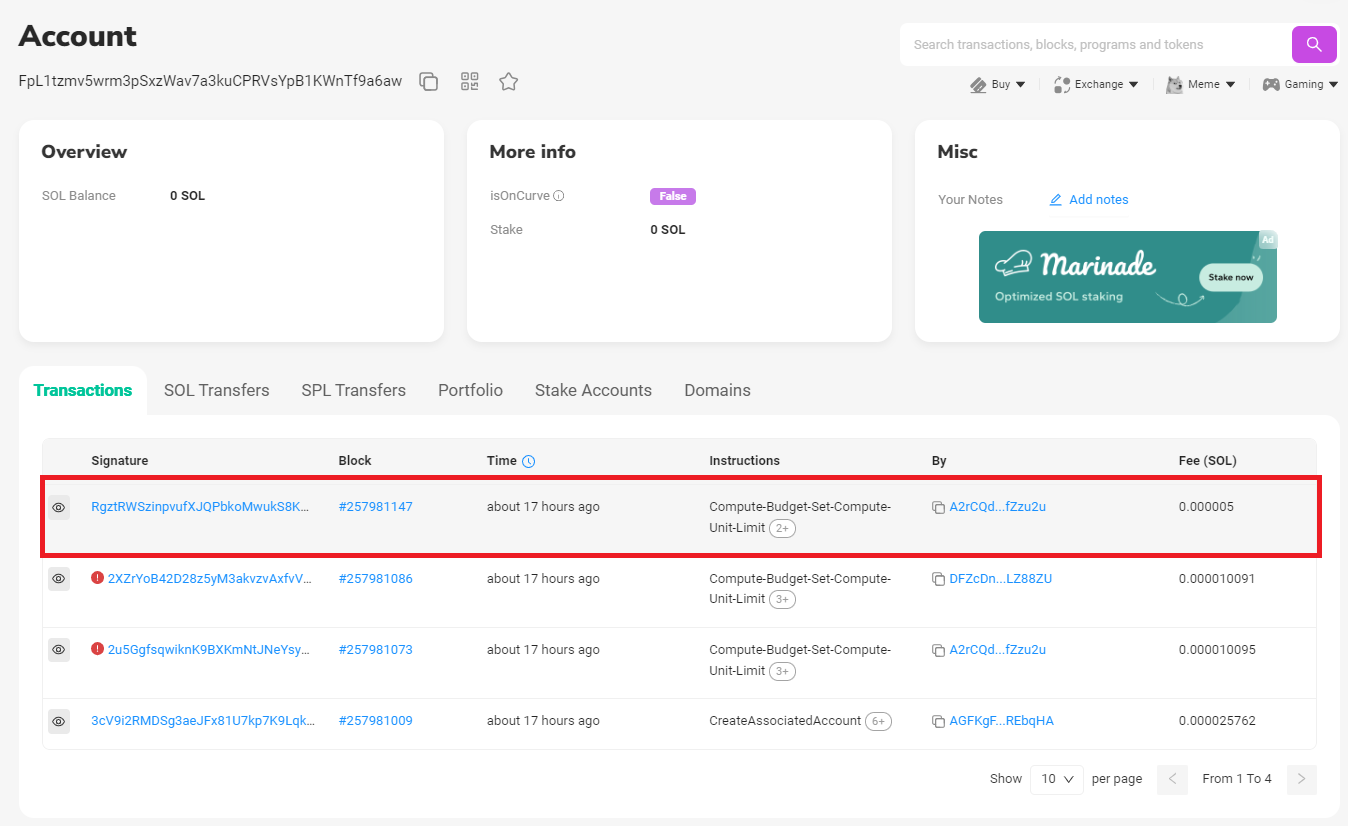Image resolution: width=1348 pixels, height=826 pixels.
Task: Switch to the SOL Transfers tab
Action: [216, 390]
